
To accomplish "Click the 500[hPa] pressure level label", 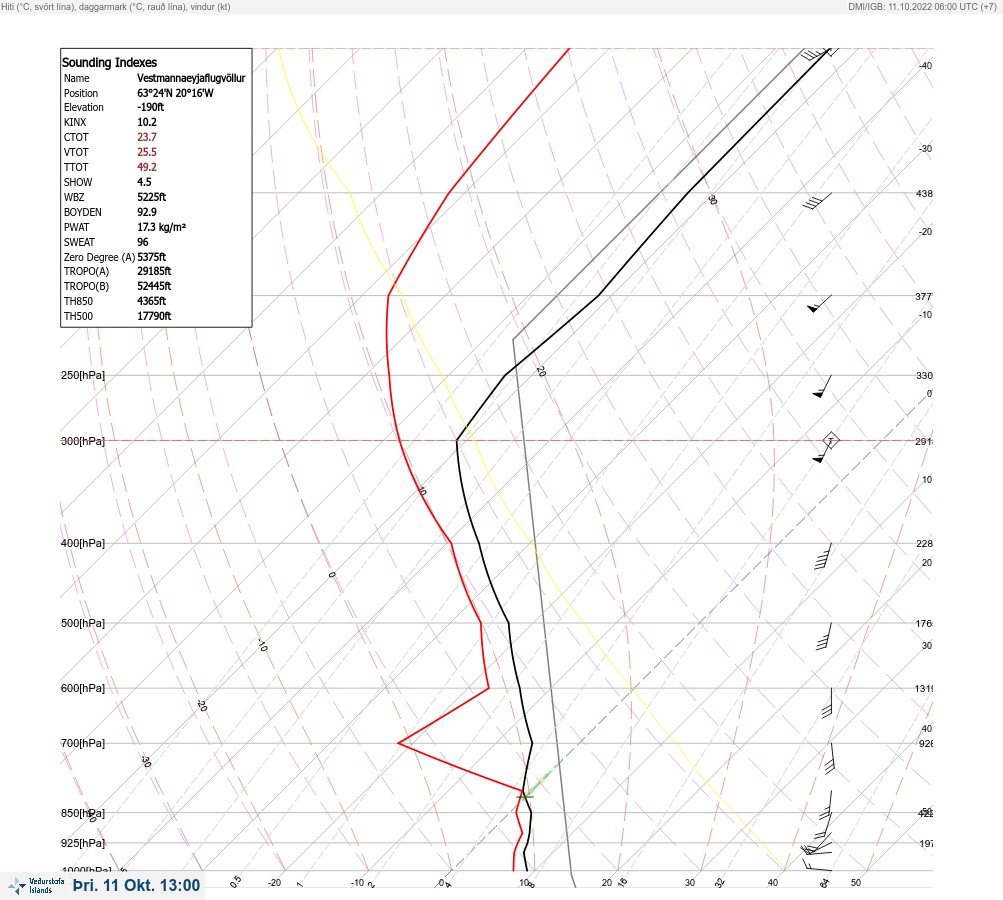I will coord(83,623).
